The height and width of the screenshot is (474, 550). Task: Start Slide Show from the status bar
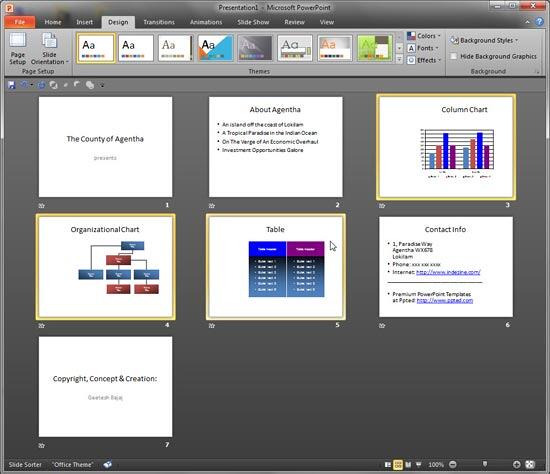(x=418, y=465)
